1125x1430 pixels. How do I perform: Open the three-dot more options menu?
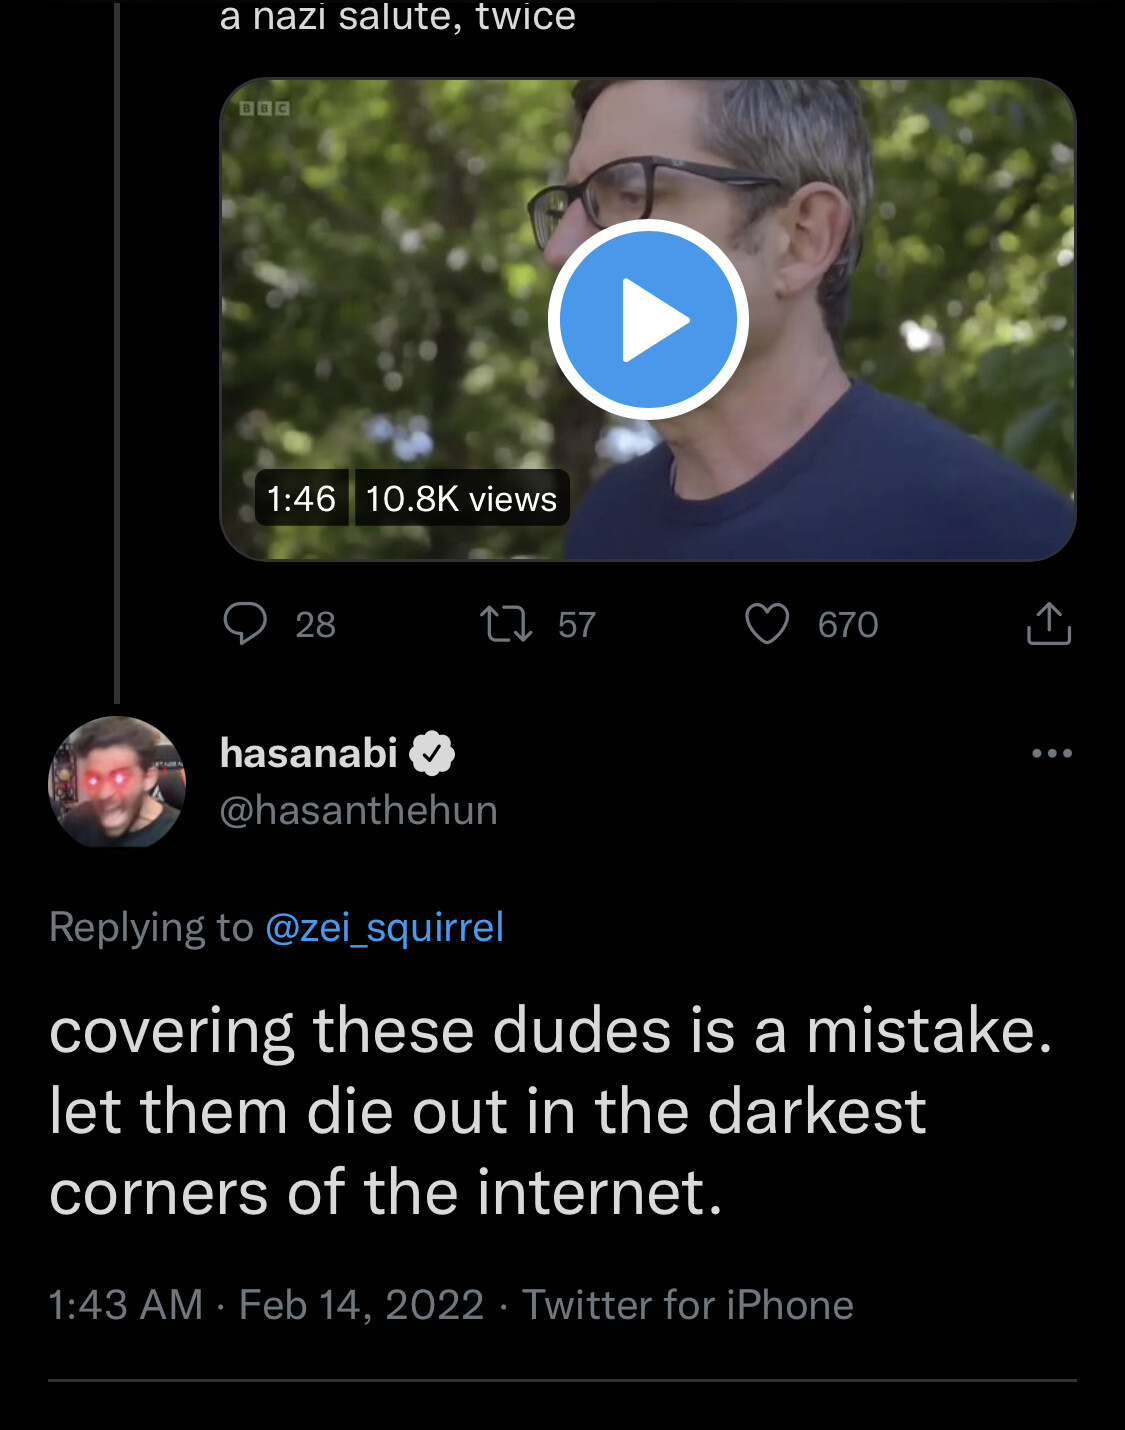[1051, 753]
